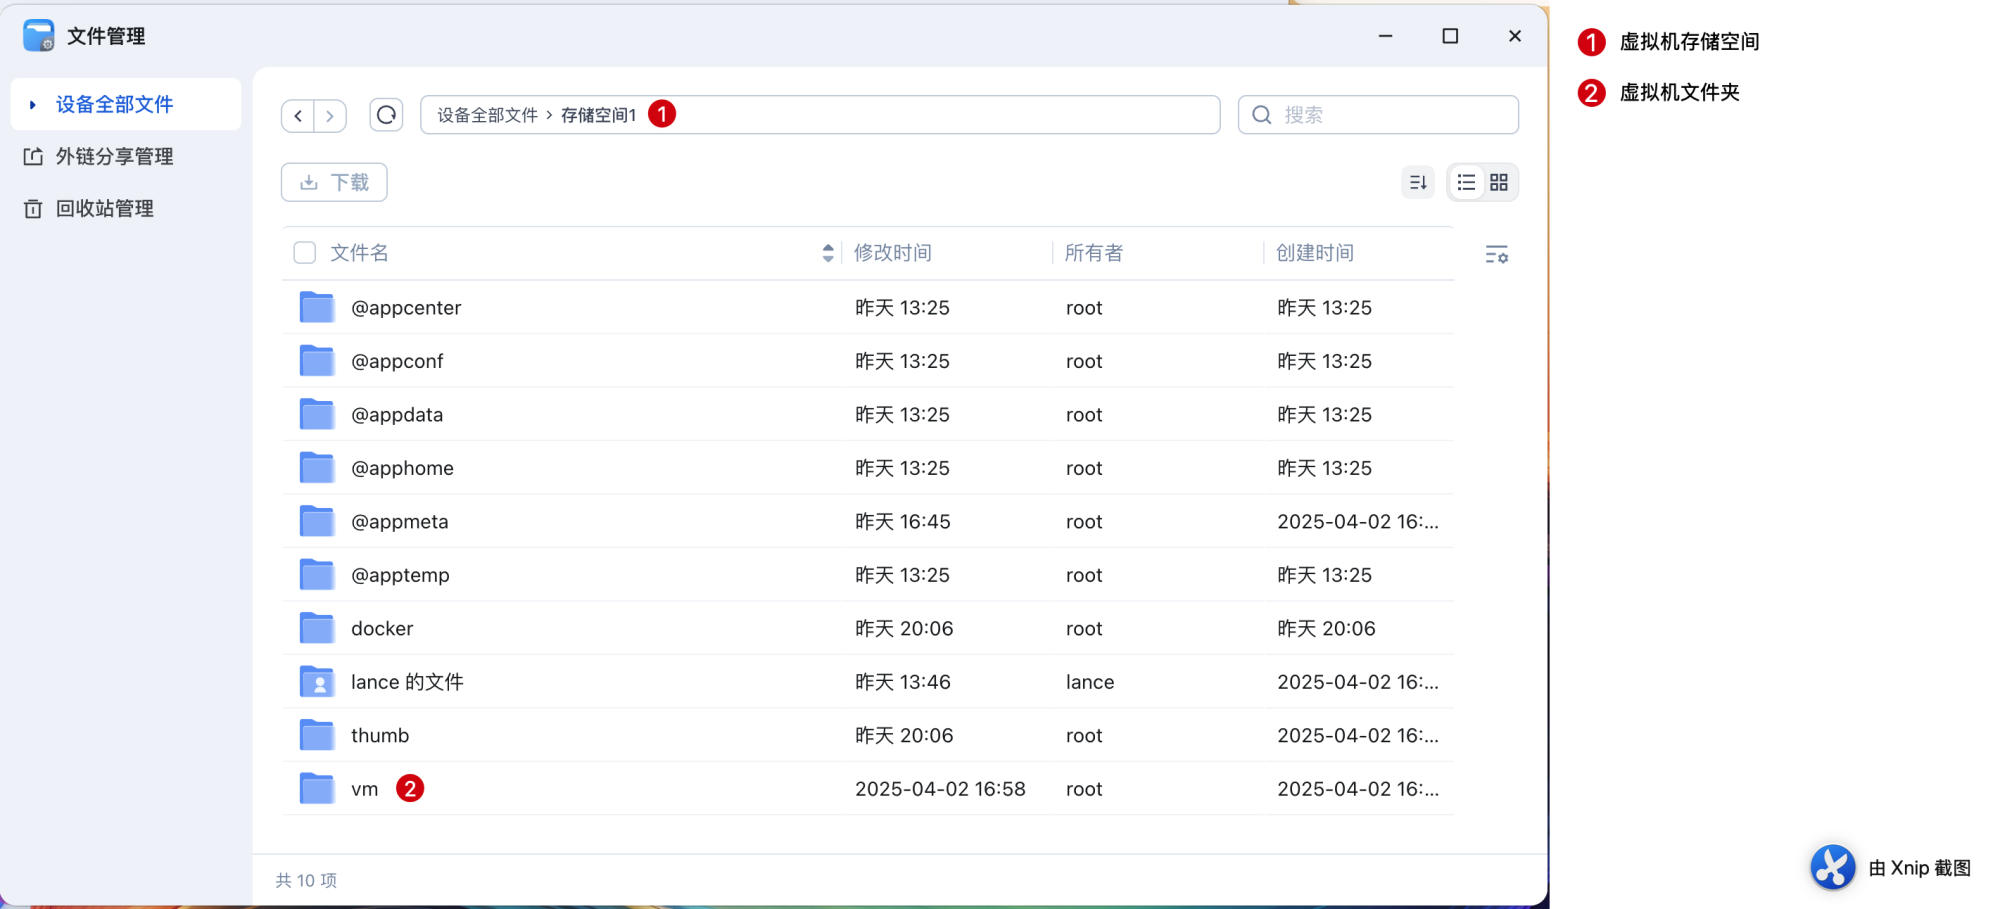
Task: Refresh the current folder listing
Action: pyautogui.click(x=386, y=115)
